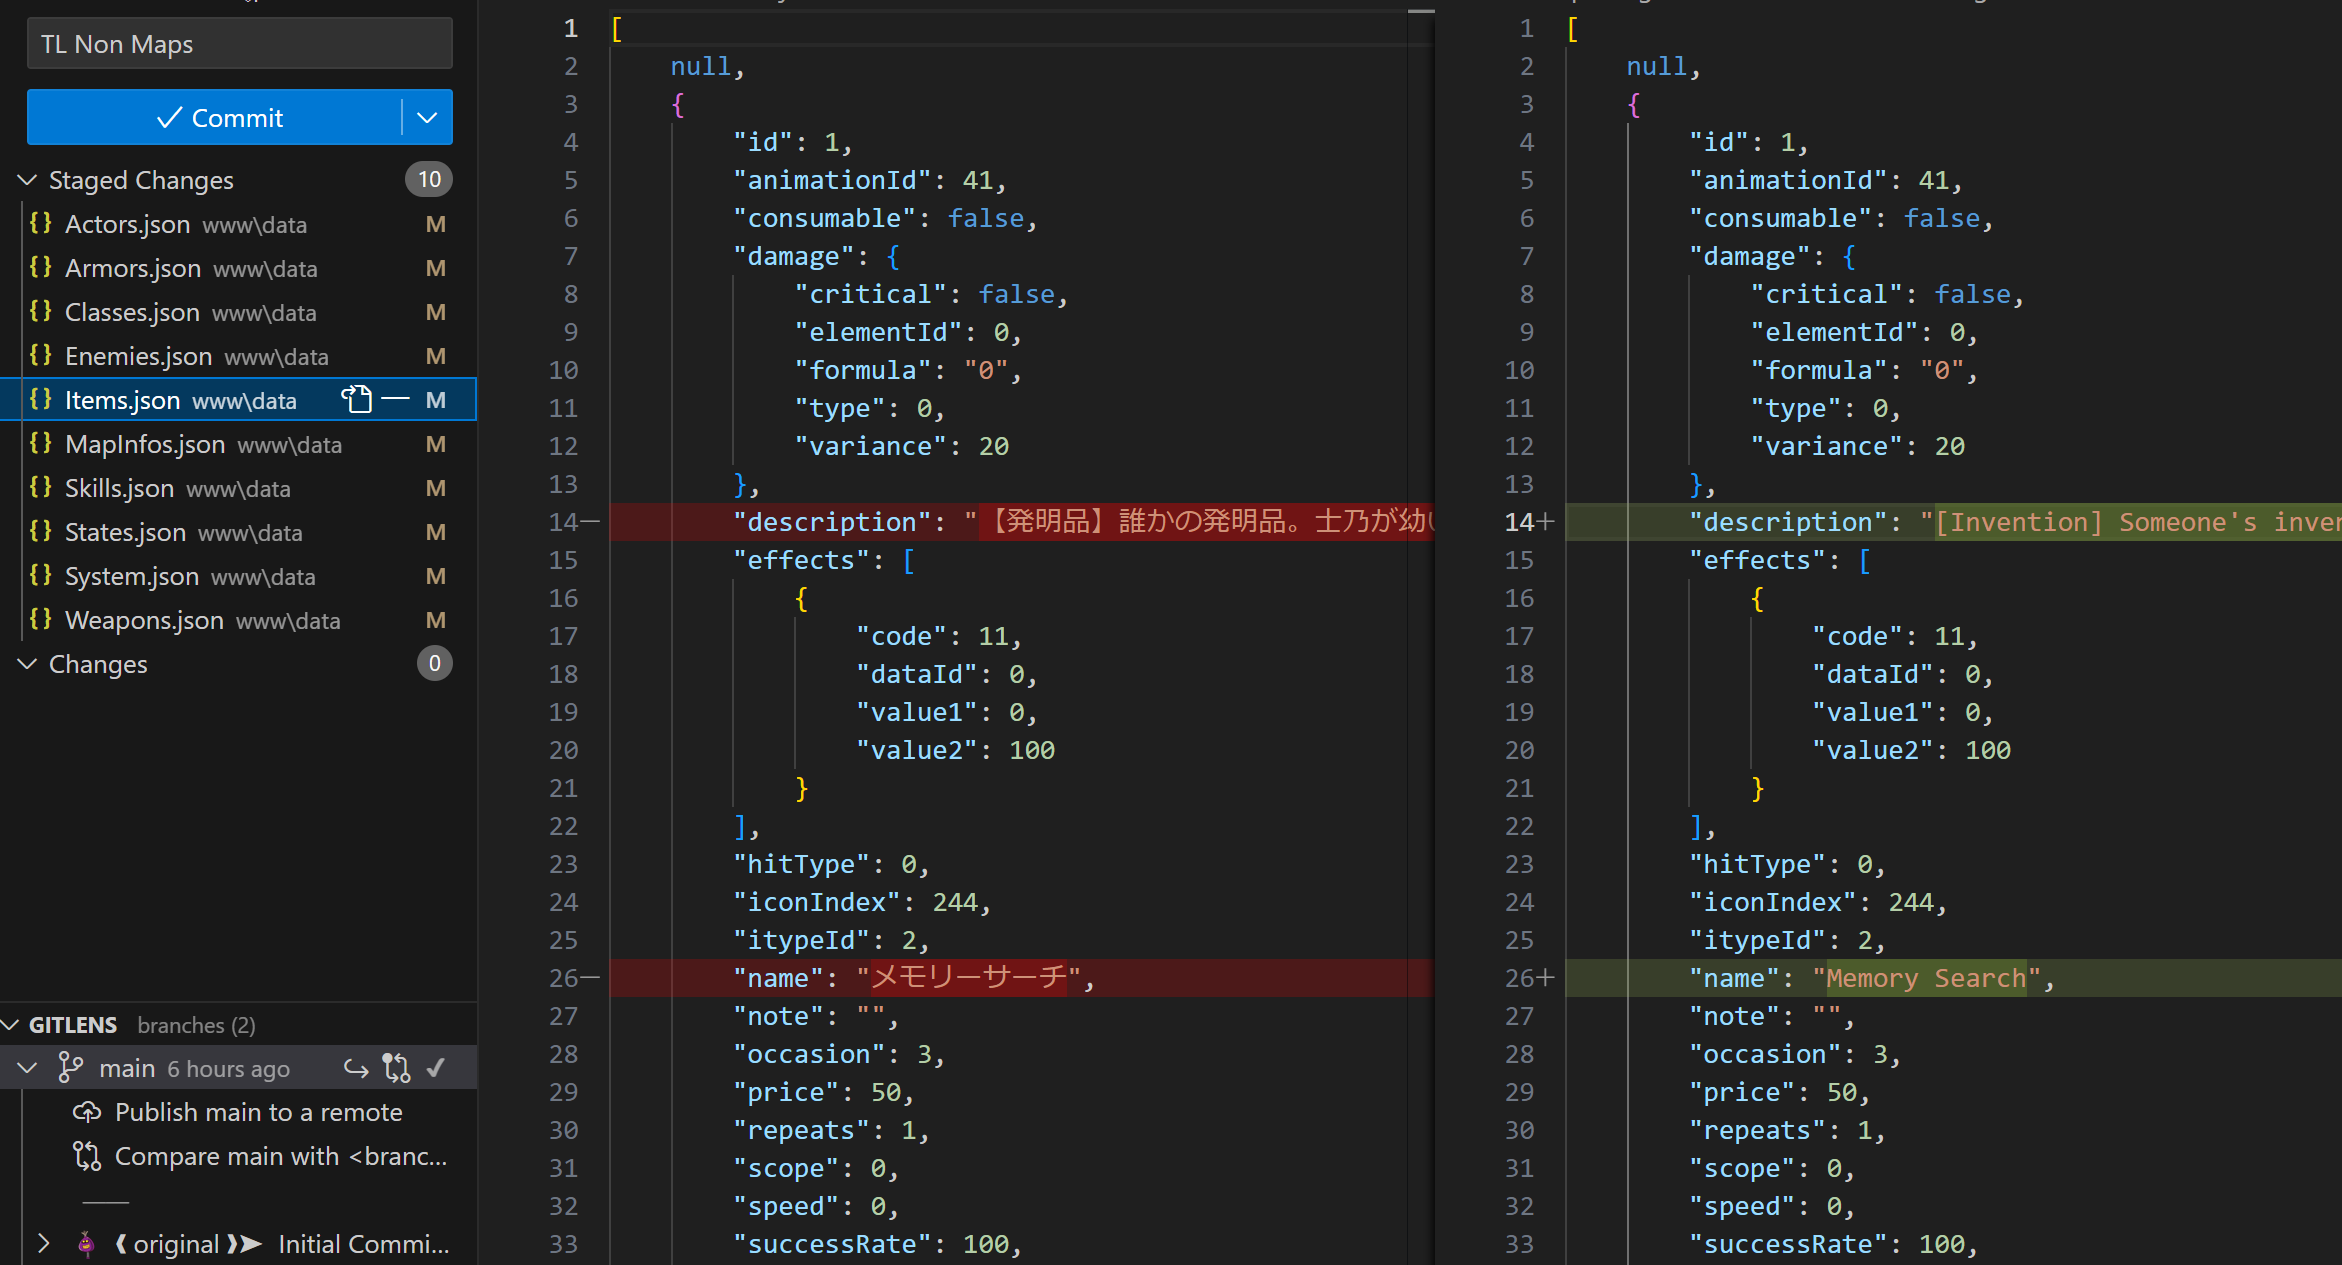Click the compare icon on main branch row

point(397,1068)
